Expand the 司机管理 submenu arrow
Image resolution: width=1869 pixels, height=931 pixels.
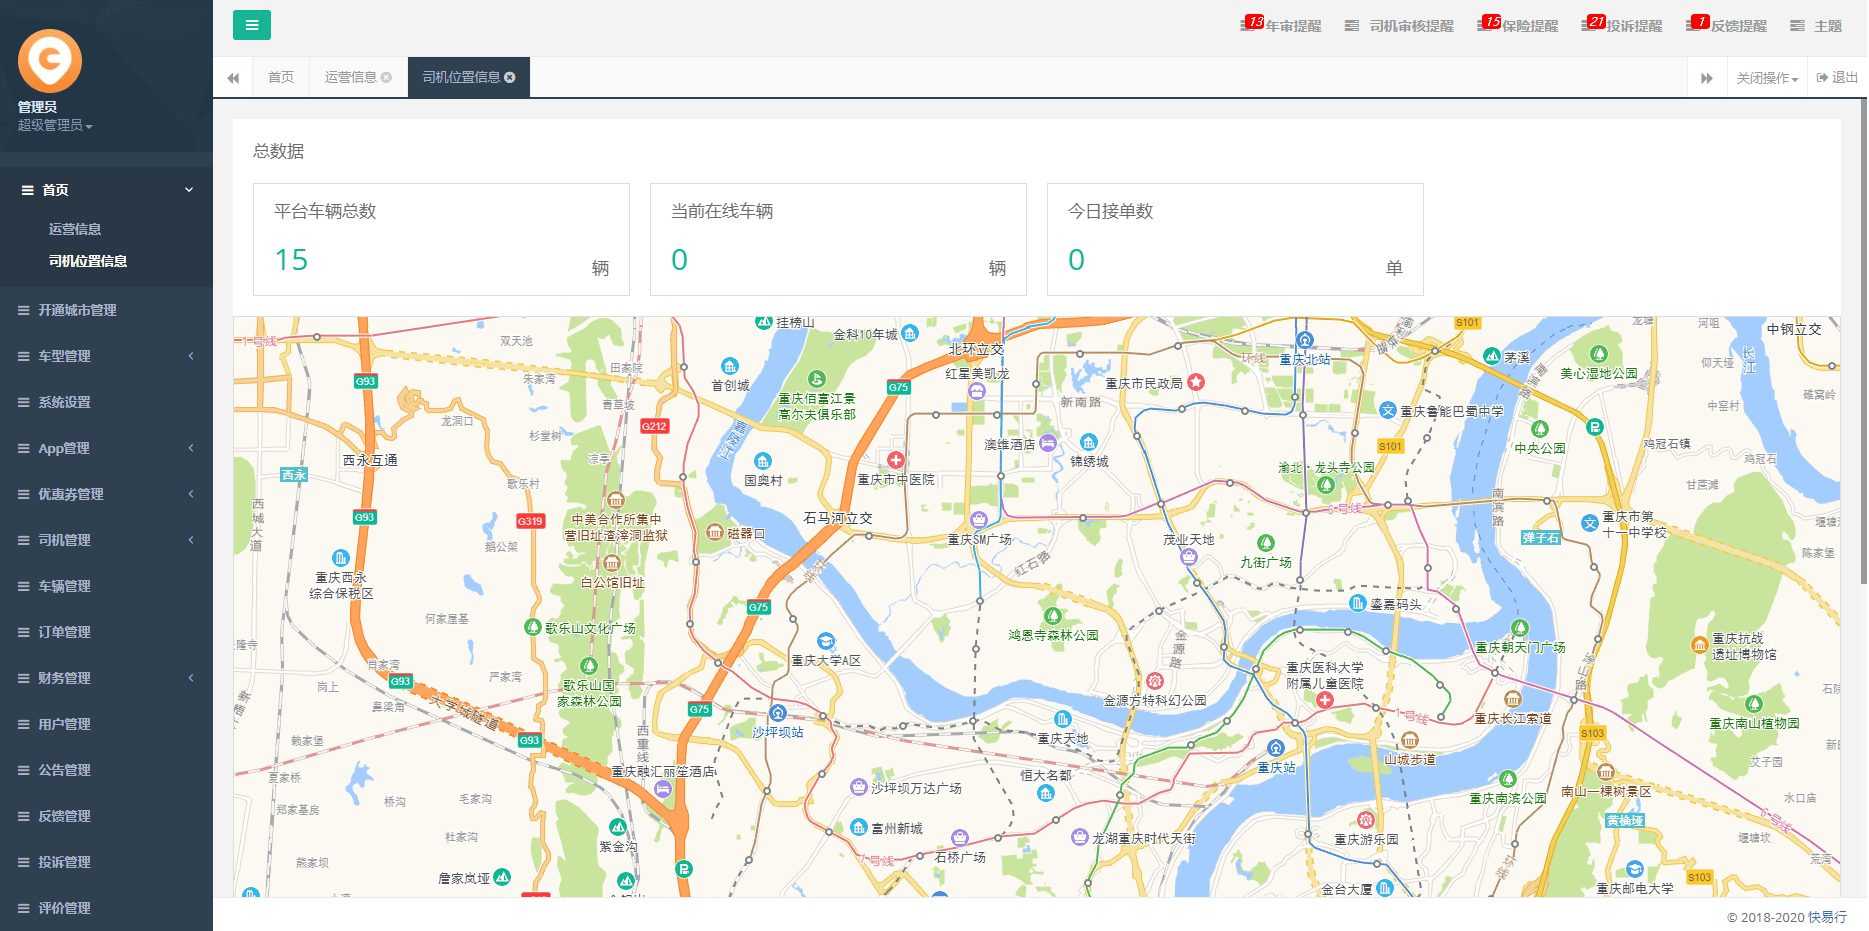tap(190, 540)
